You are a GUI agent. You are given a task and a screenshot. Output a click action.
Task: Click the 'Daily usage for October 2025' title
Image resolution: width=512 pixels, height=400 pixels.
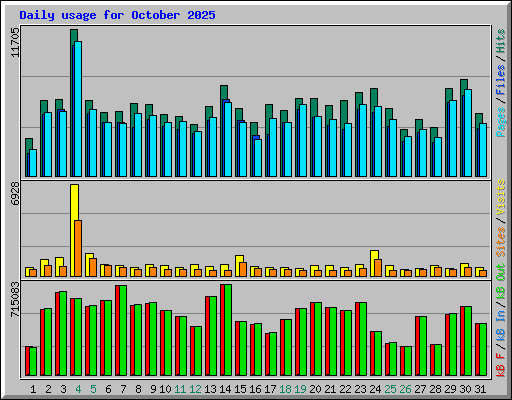(x=117, y=15)
